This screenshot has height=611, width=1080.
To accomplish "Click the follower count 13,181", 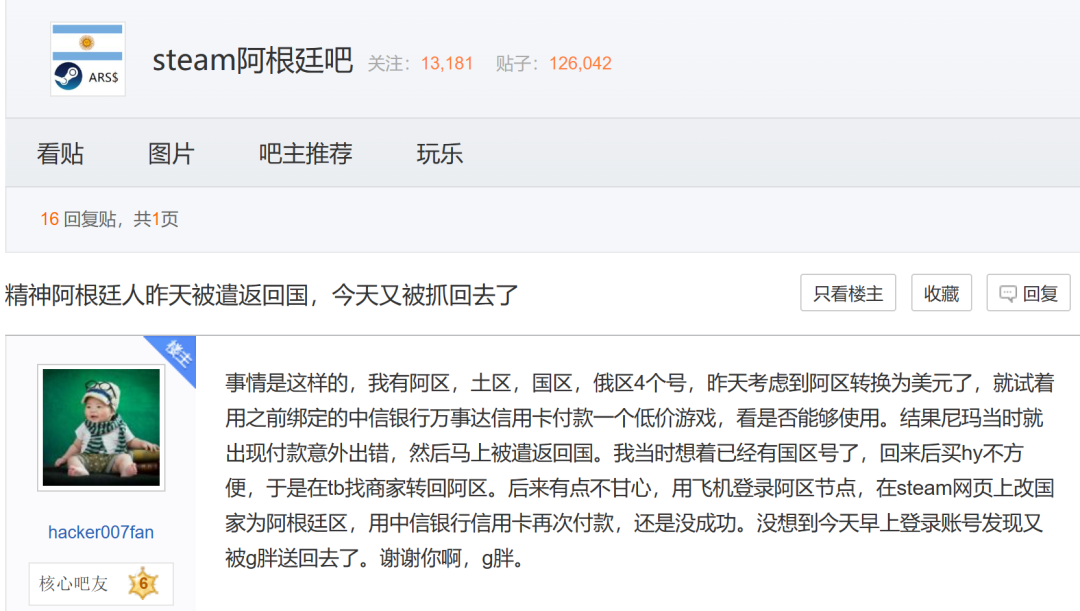I will point(446,64).
